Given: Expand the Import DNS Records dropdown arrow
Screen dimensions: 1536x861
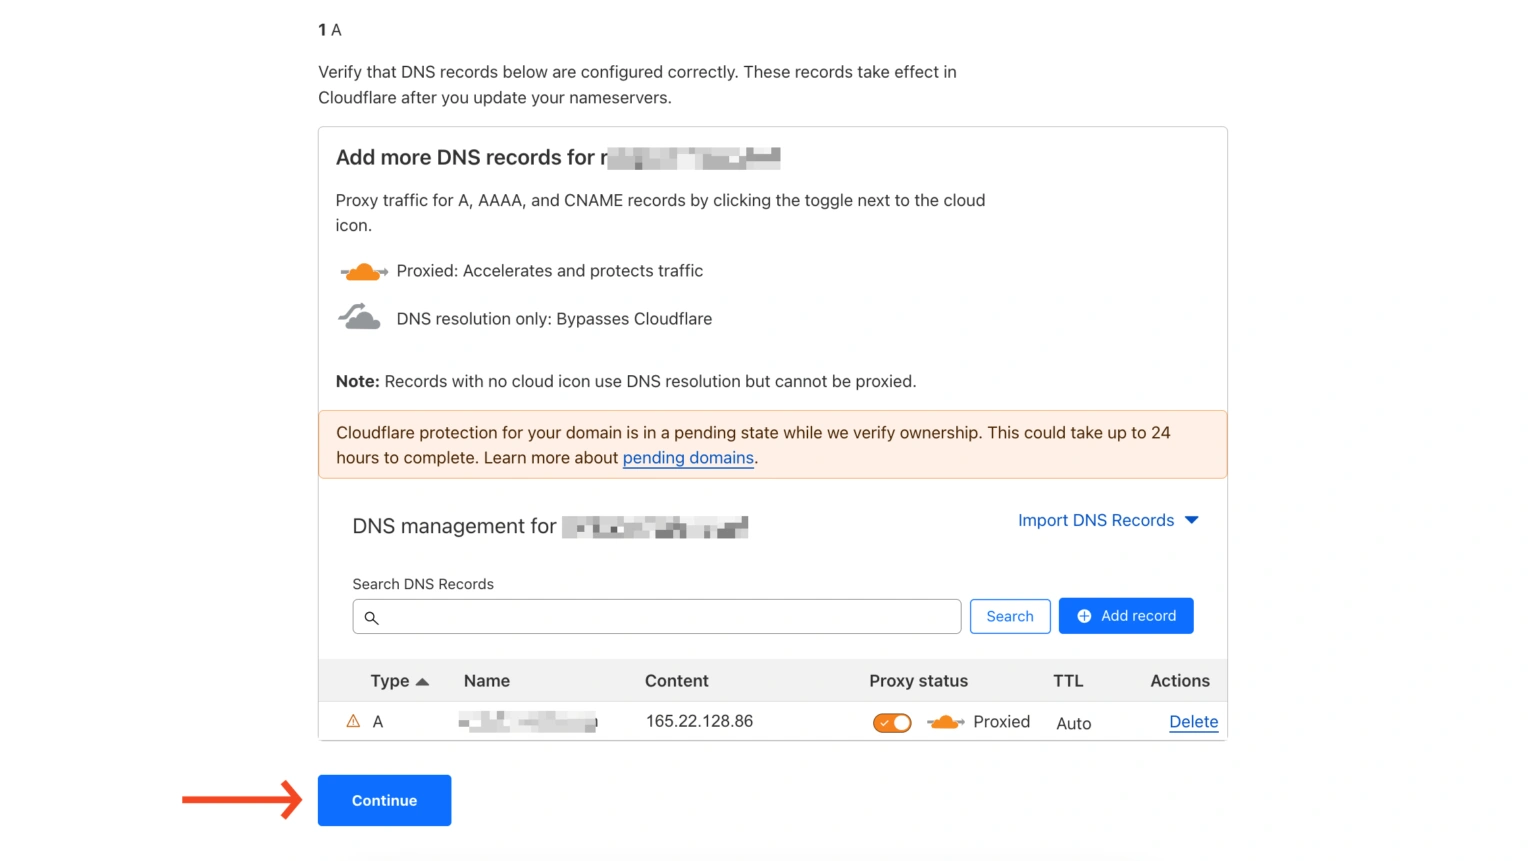Looking at the screenshot, I should 1192,520.
